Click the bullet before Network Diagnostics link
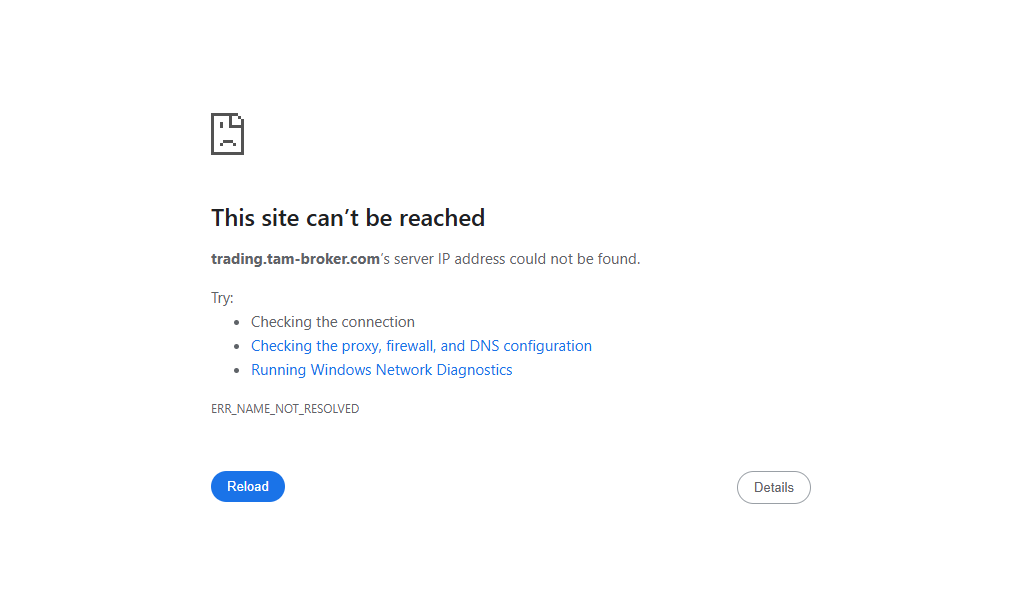The image size is (1023, 598). 237,371
